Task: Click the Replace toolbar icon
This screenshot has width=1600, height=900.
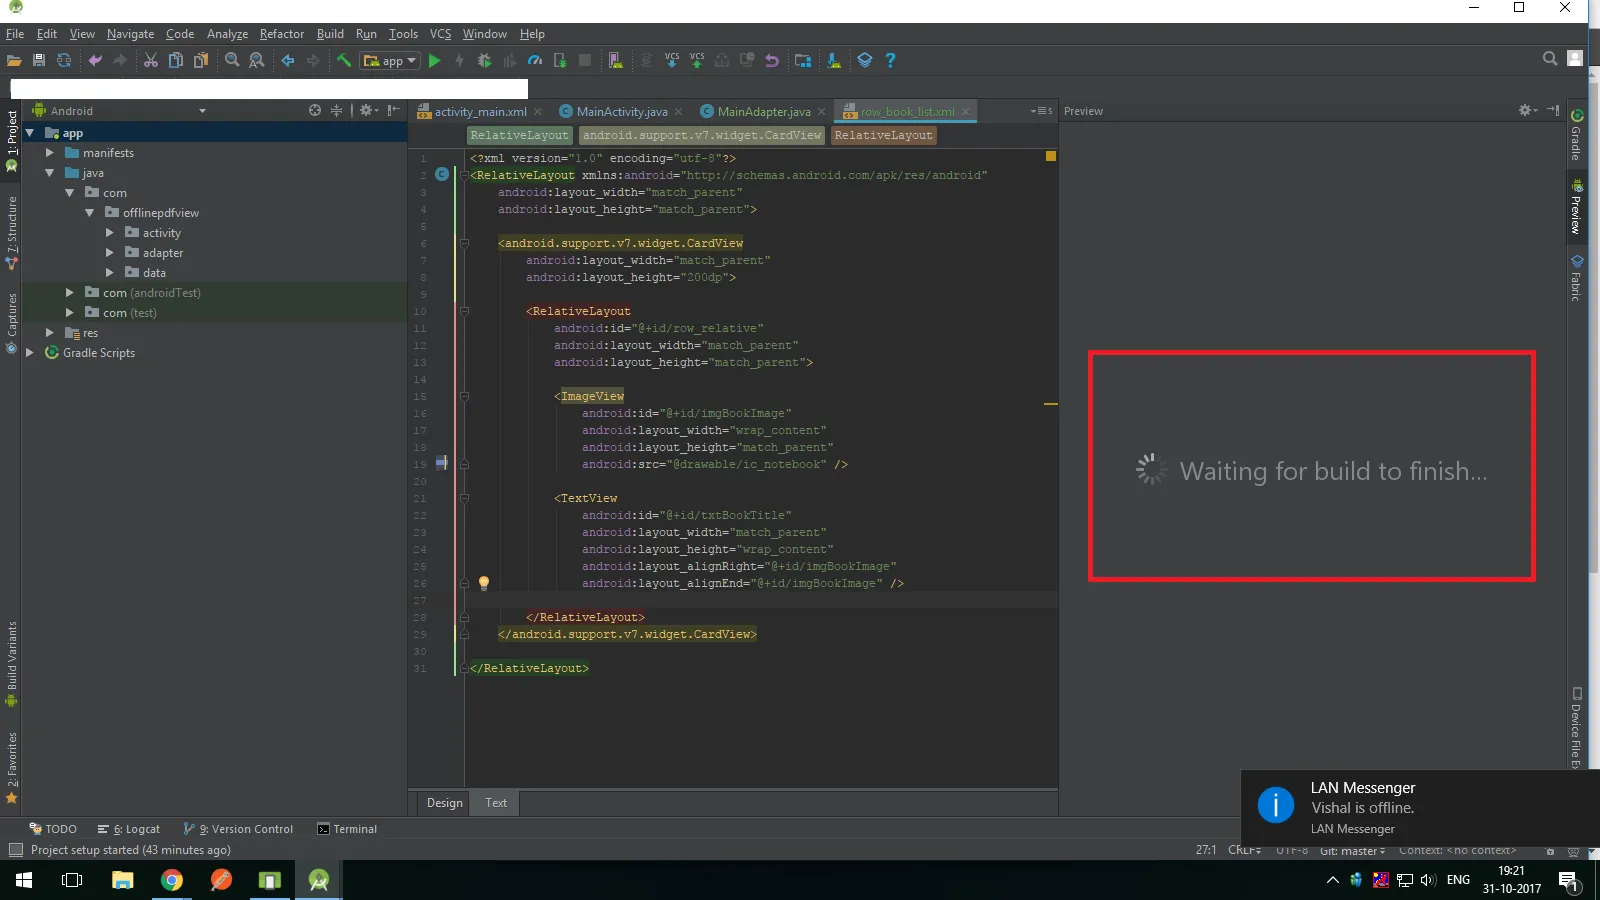Action: [257, 60]
